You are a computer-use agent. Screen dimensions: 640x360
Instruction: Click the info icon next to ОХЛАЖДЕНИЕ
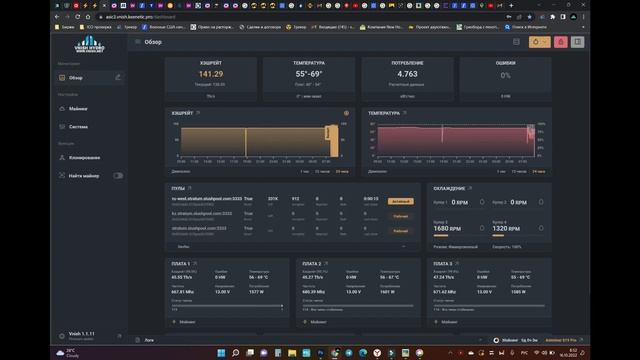(x=470, y=188)
